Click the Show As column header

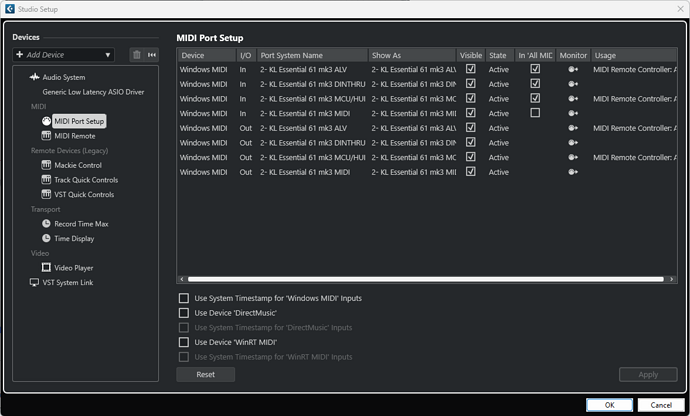[412, 55]
